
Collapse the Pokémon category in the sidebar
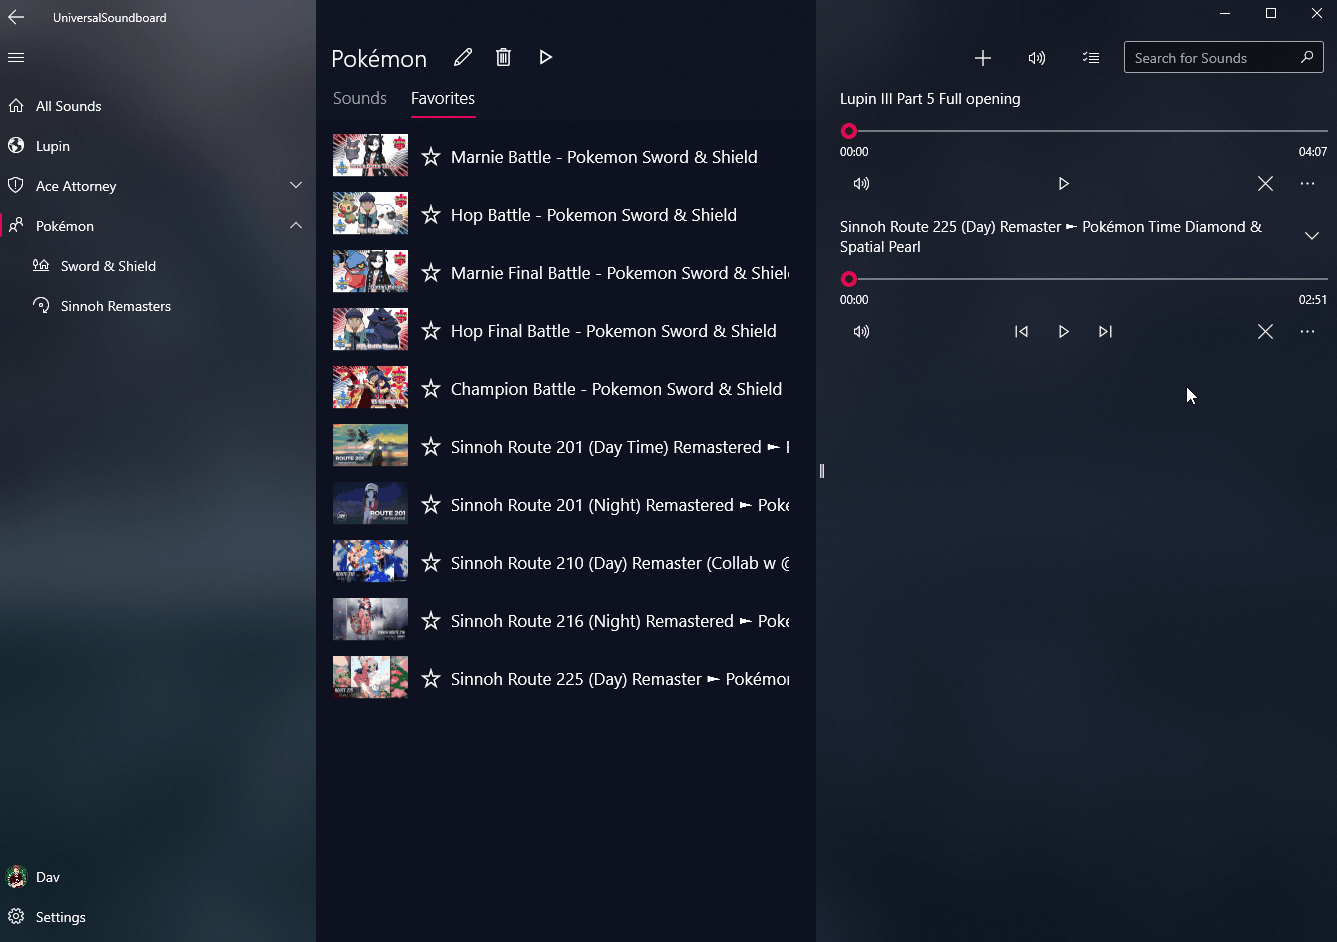point(296,226)
